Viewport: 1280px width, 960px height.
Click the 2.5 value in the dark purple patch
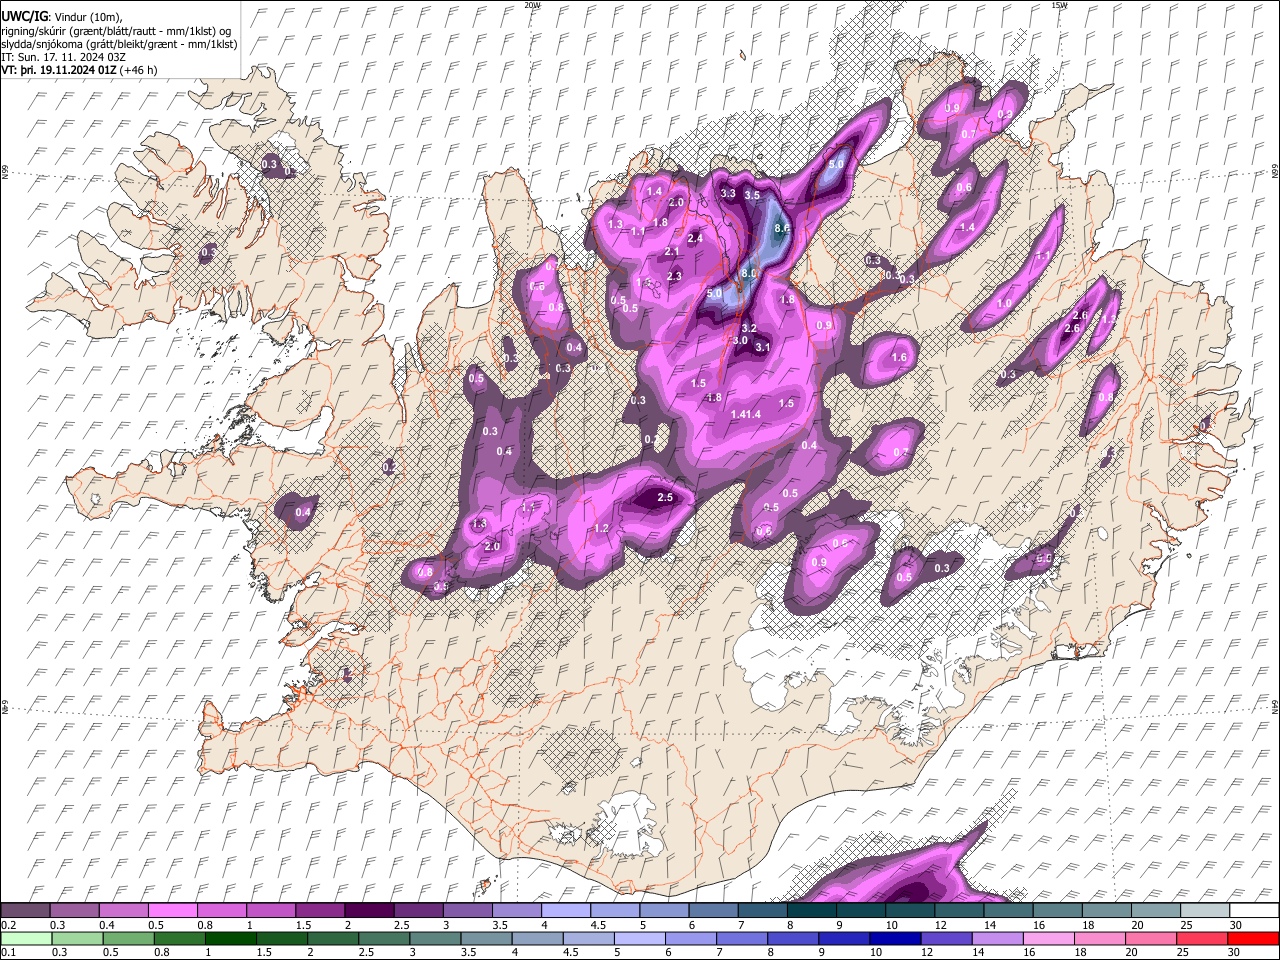[666, 497]
